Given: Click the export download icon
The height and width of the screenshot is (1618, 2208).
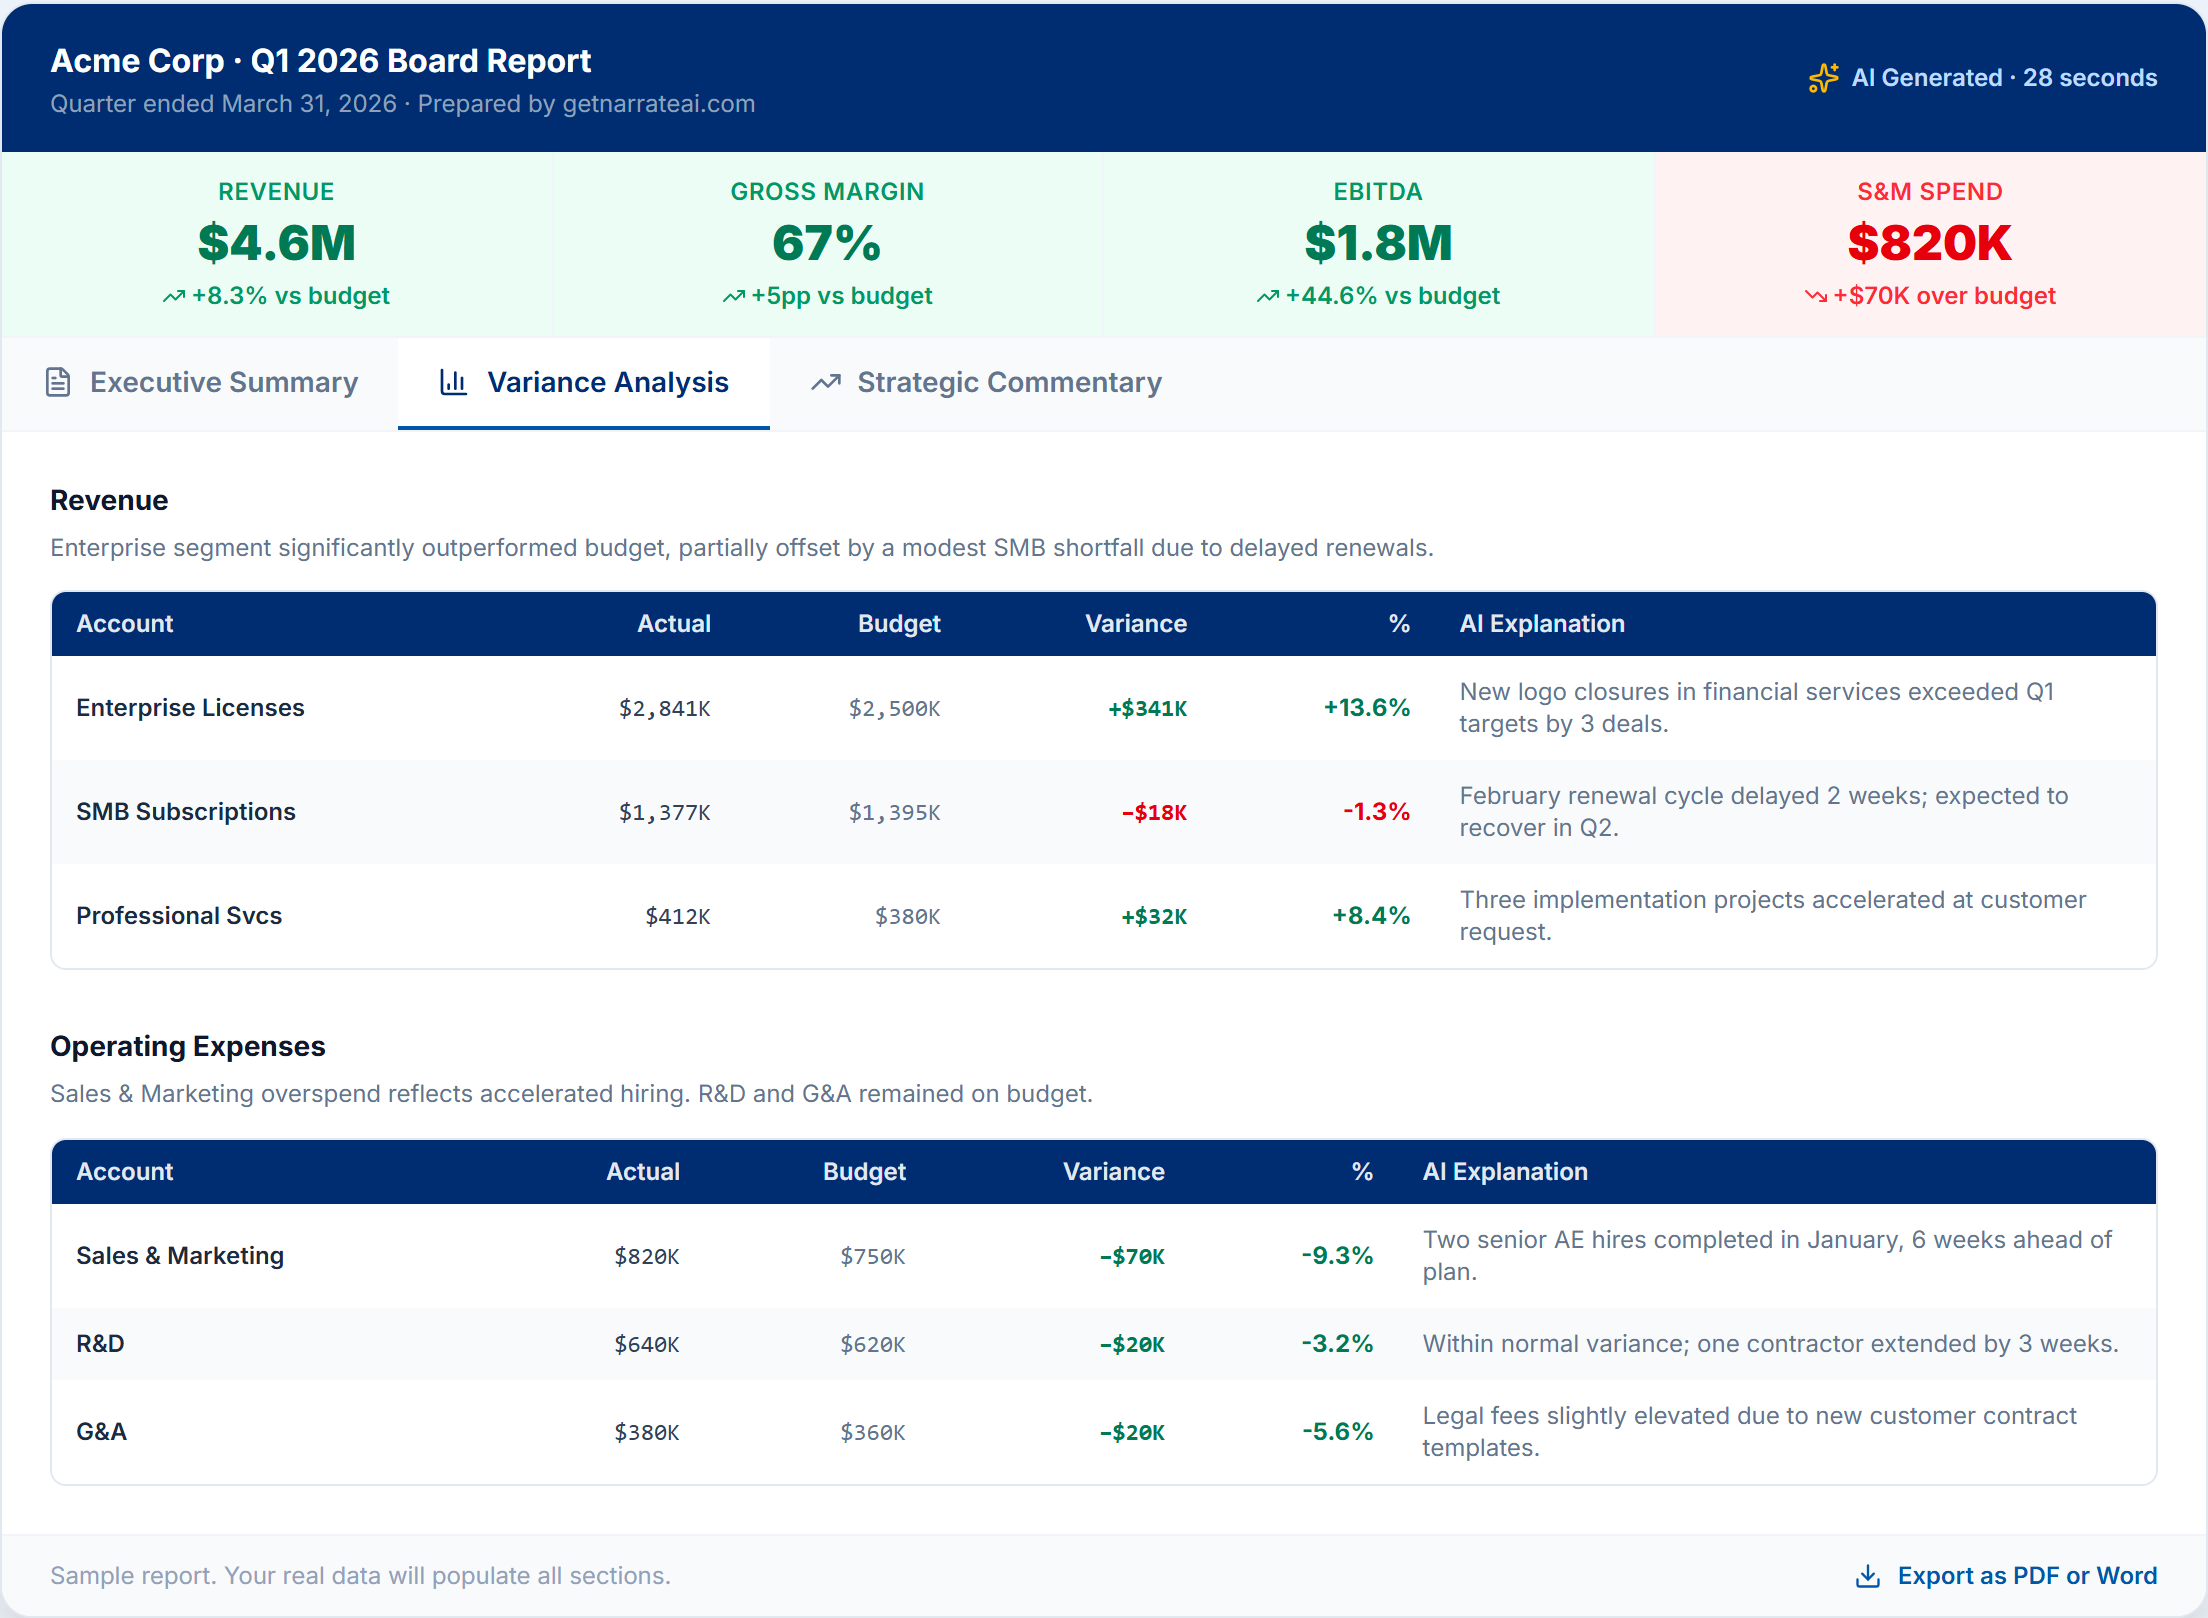Looking at the screenshot, I should 1867,1576.
